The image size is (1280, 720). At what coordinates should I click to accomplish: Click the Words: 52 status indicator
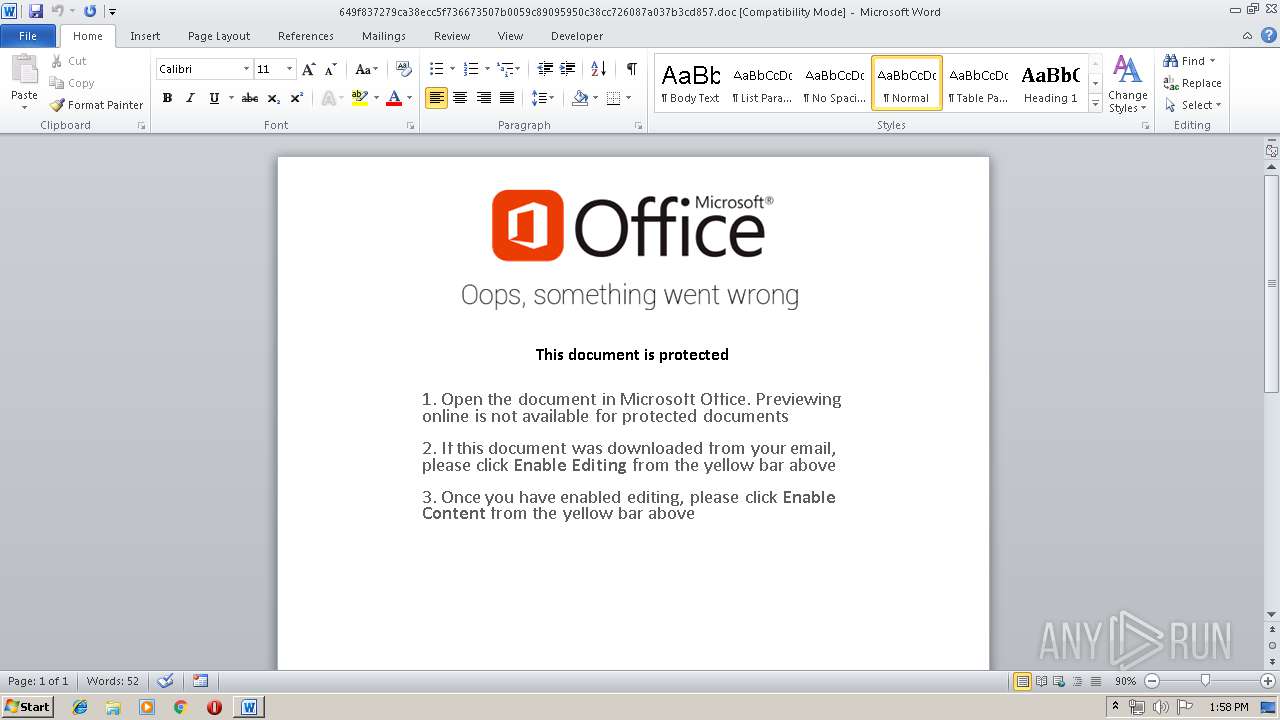click(x=113, y=681)
